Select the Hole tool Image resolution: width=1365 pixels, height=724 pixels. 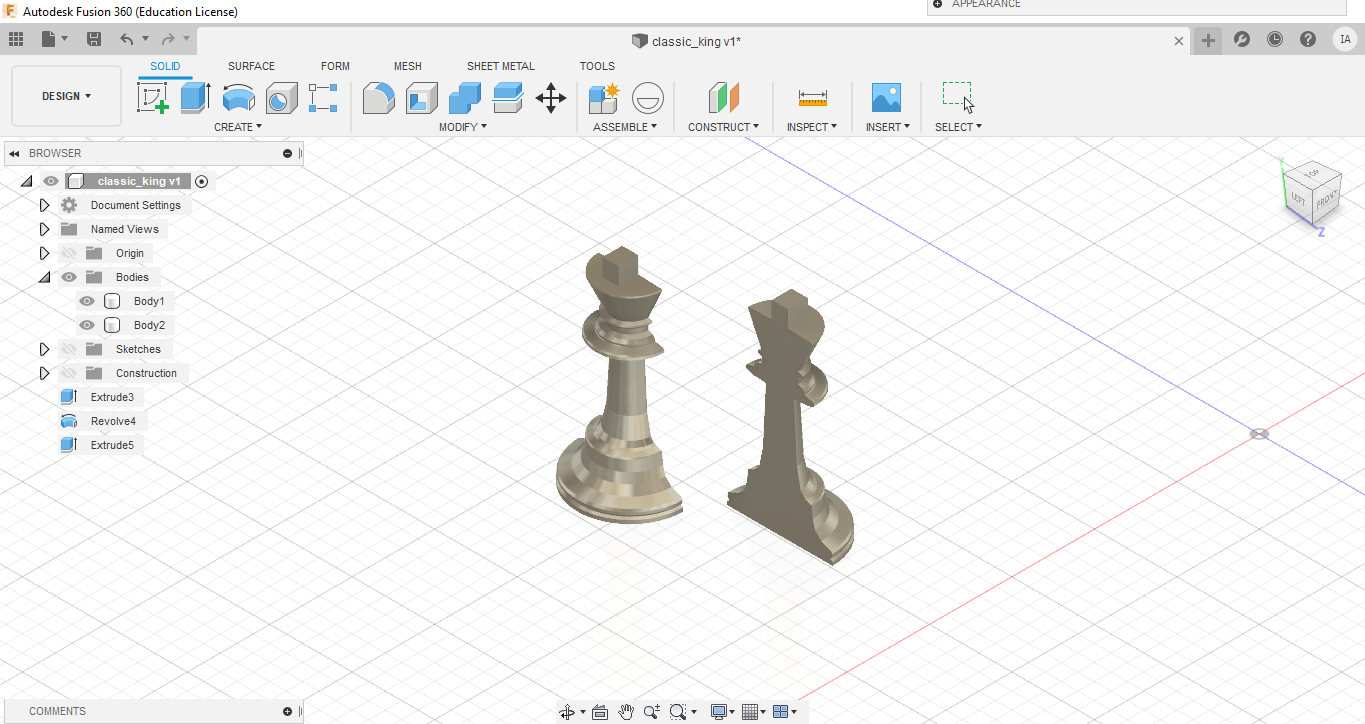[x=281, y=97]
